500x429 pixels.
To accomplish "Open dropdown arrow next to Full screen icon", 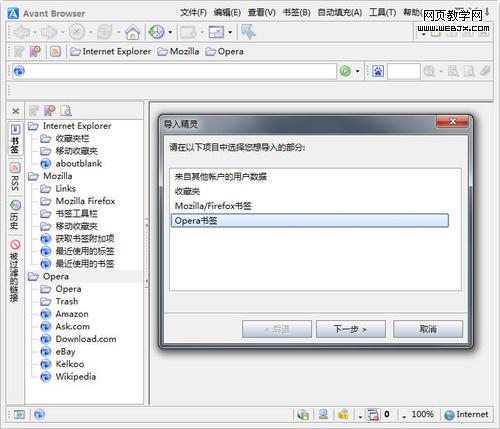I will [x=230, y=33].
